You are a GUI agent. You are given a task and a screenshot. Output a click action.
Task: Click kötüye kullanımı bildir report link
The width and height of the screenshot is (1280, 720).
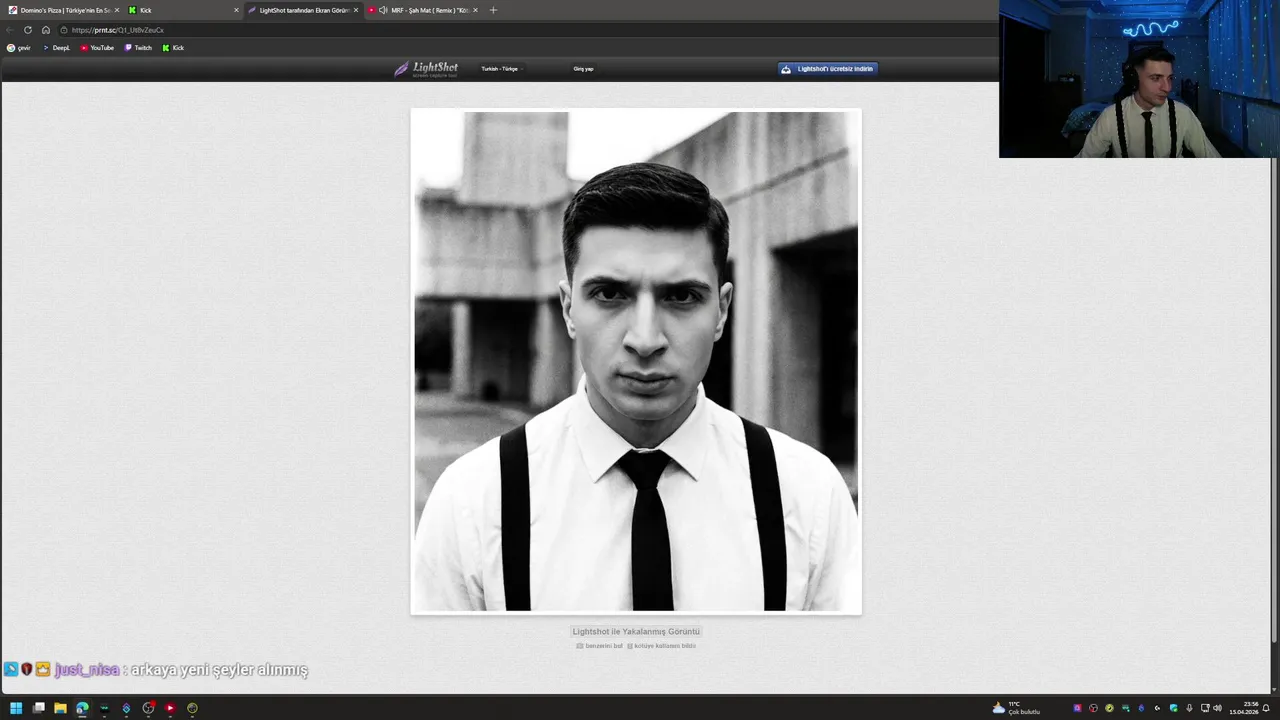point(661,646)
